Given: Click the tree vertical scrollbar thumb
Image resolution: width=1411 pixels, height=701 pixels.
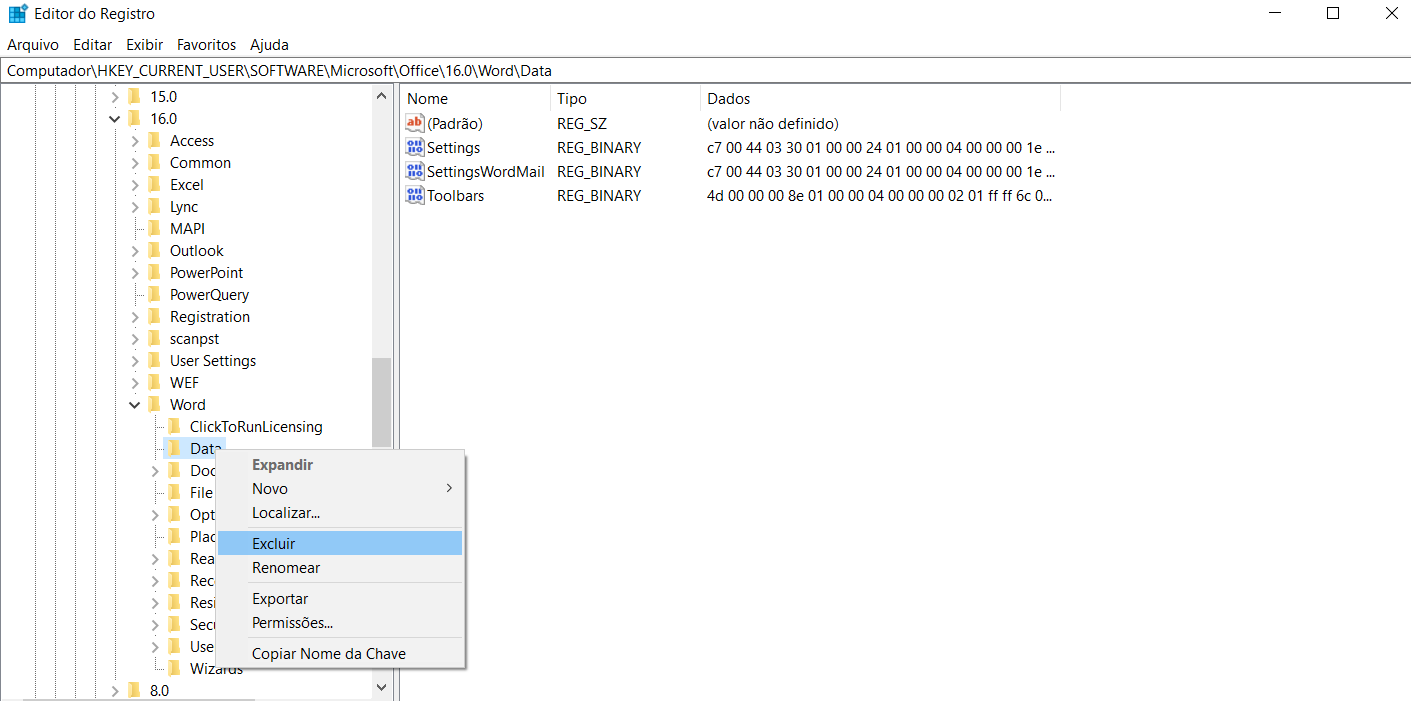Looking at the screenshot, I should 381,403.
